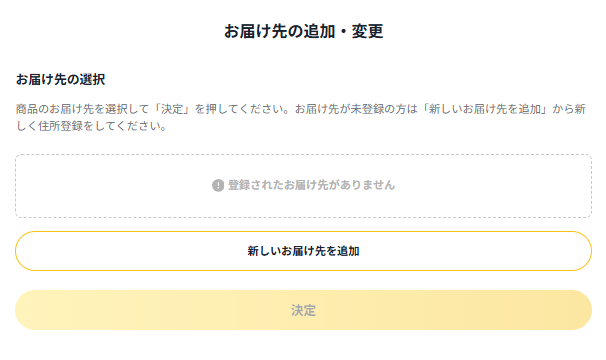Screen dimensions: 606x360
Task: Click the お届け先が未登録の方は phrase
Action: click(x=356, y=109)
